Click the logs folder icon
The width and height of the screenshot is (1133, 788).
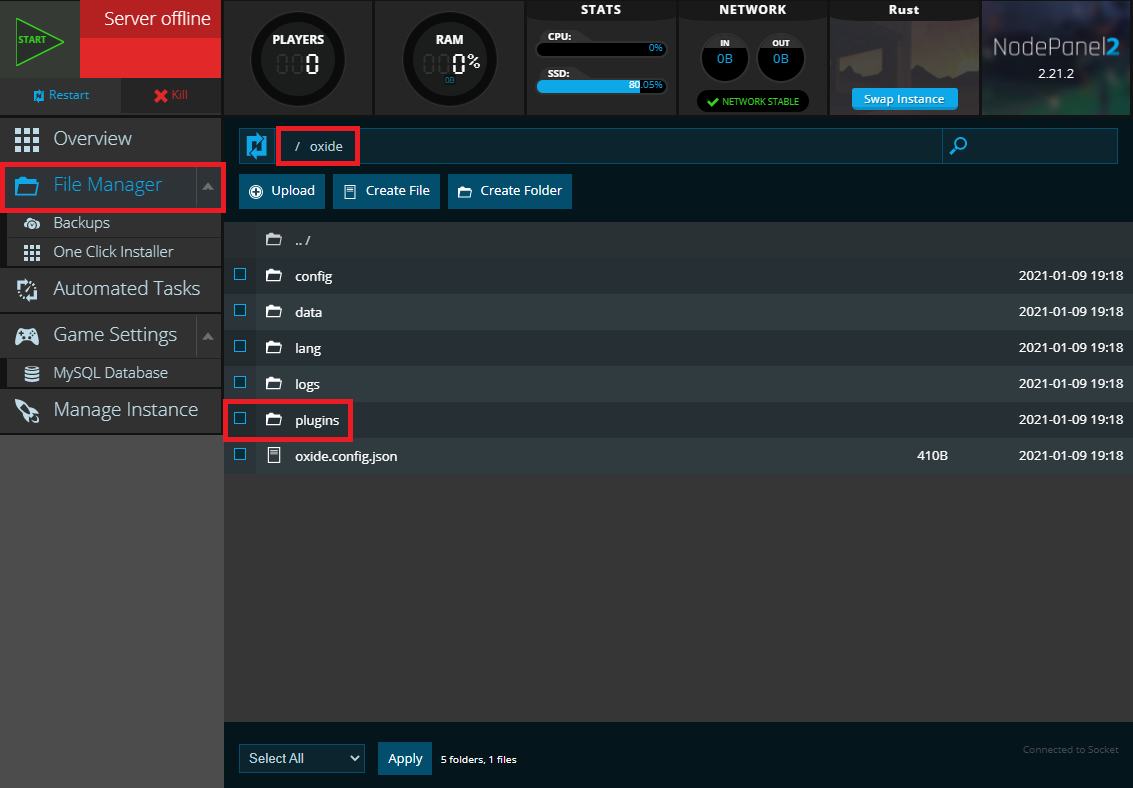point(274,384)
